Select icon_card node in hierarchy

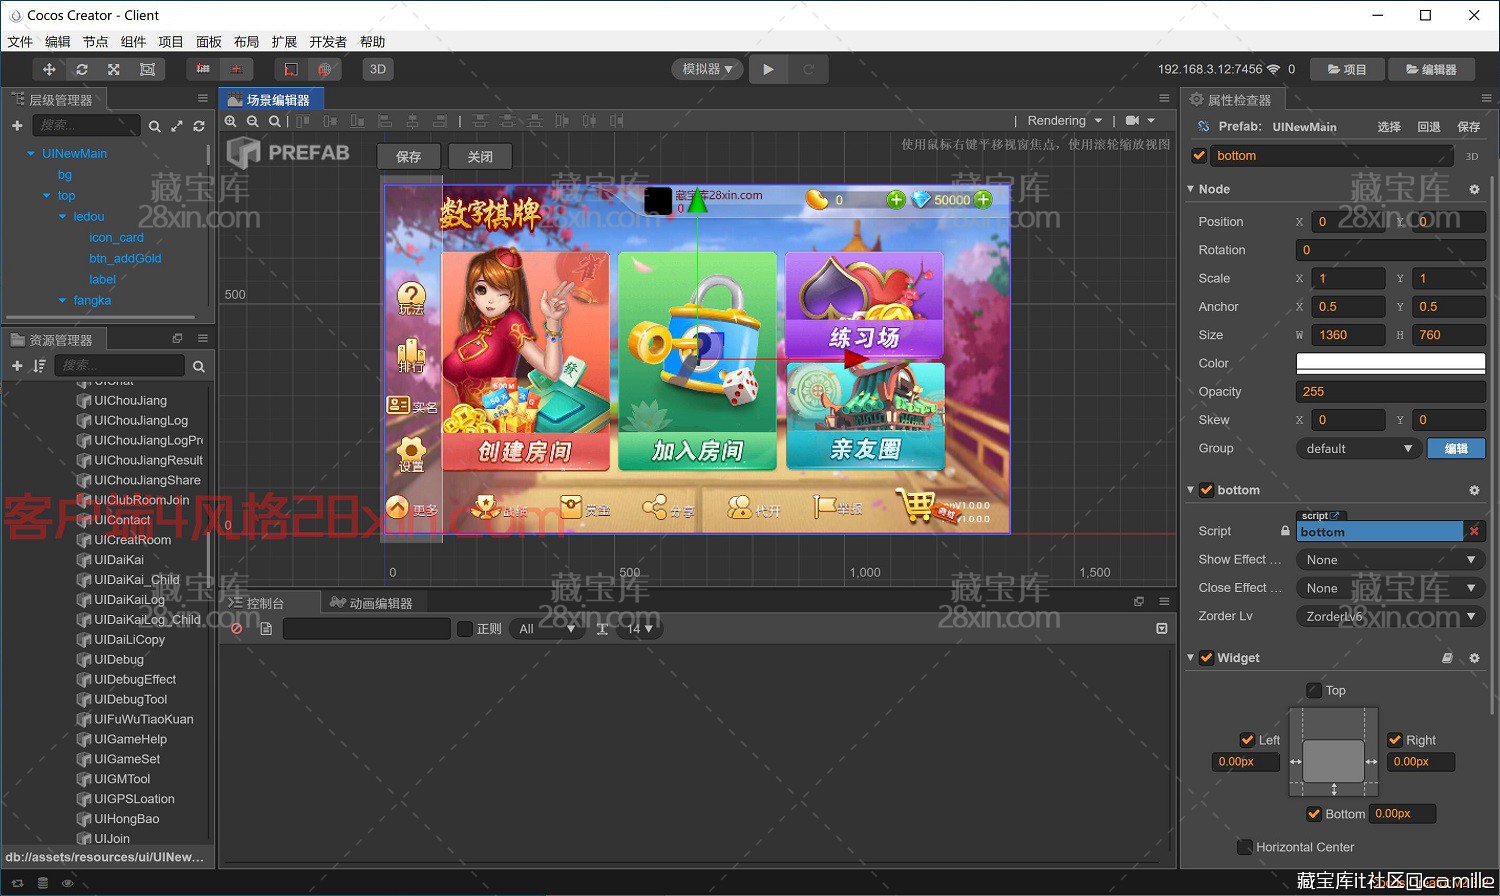click(x=116, y=237)
